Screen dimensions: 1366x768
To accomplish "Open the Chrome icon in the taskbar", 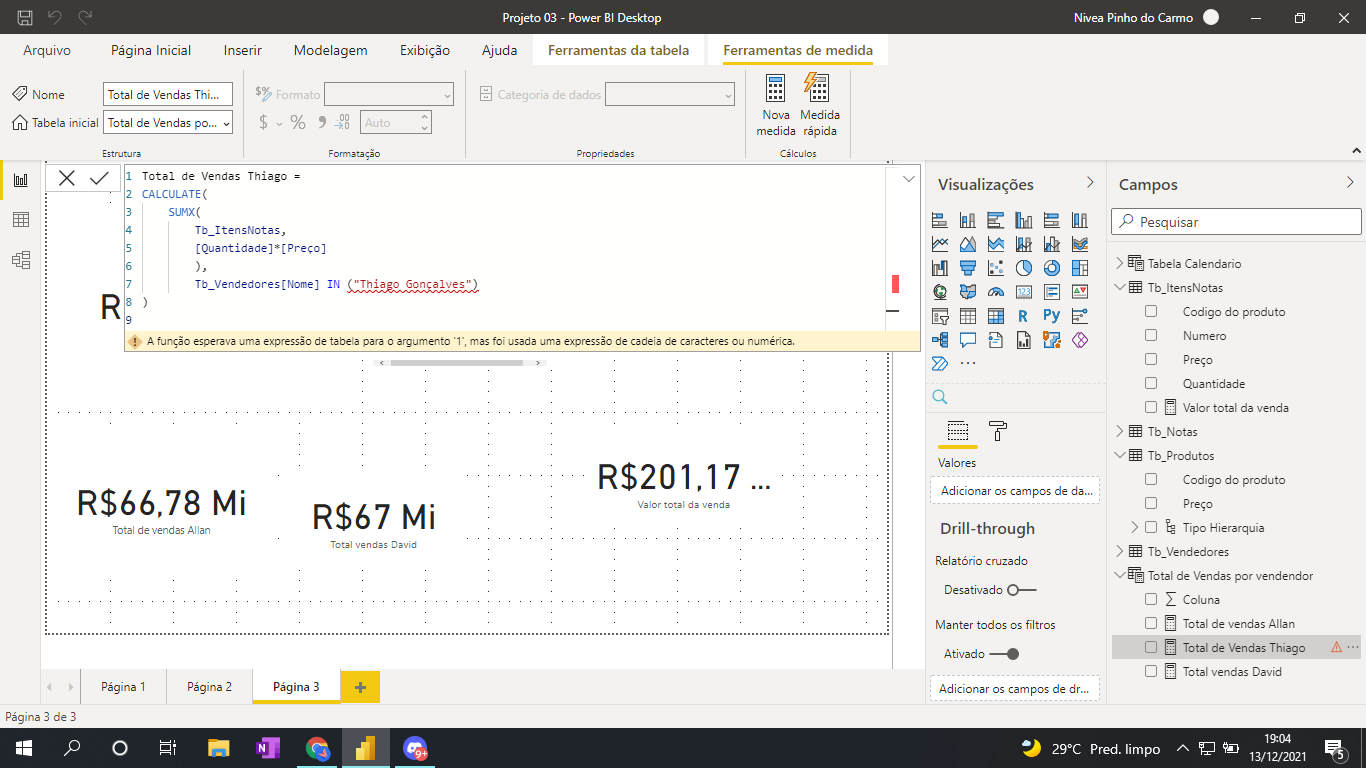I will [318, 748].
